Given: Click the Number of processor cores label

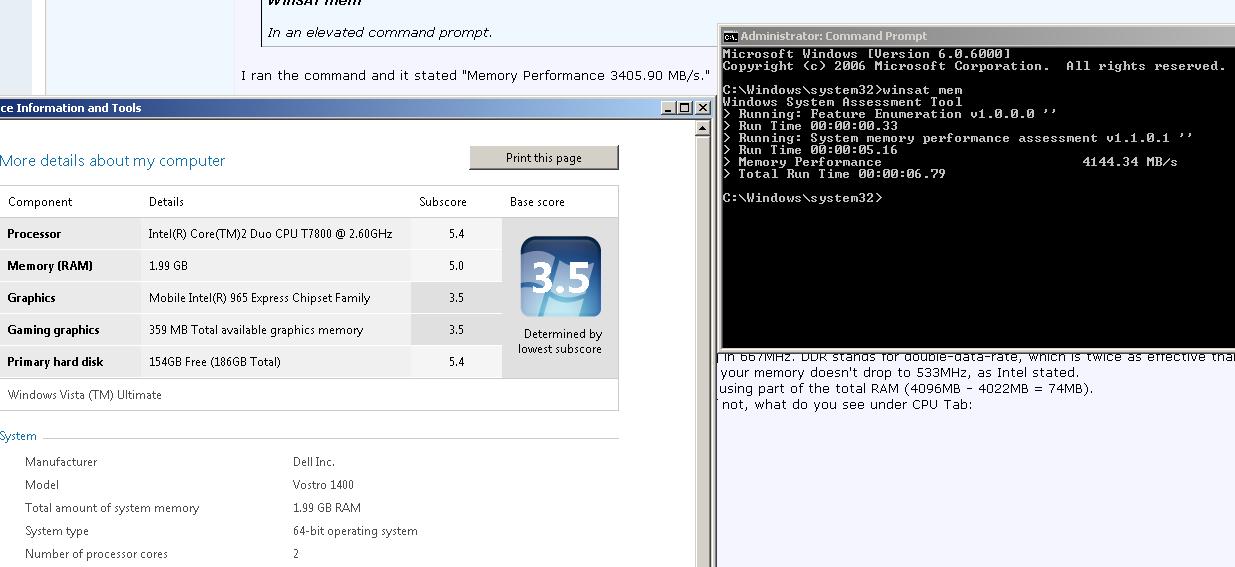Looking at the screenshot, I should pyautogui.click(x=96, y=554).
